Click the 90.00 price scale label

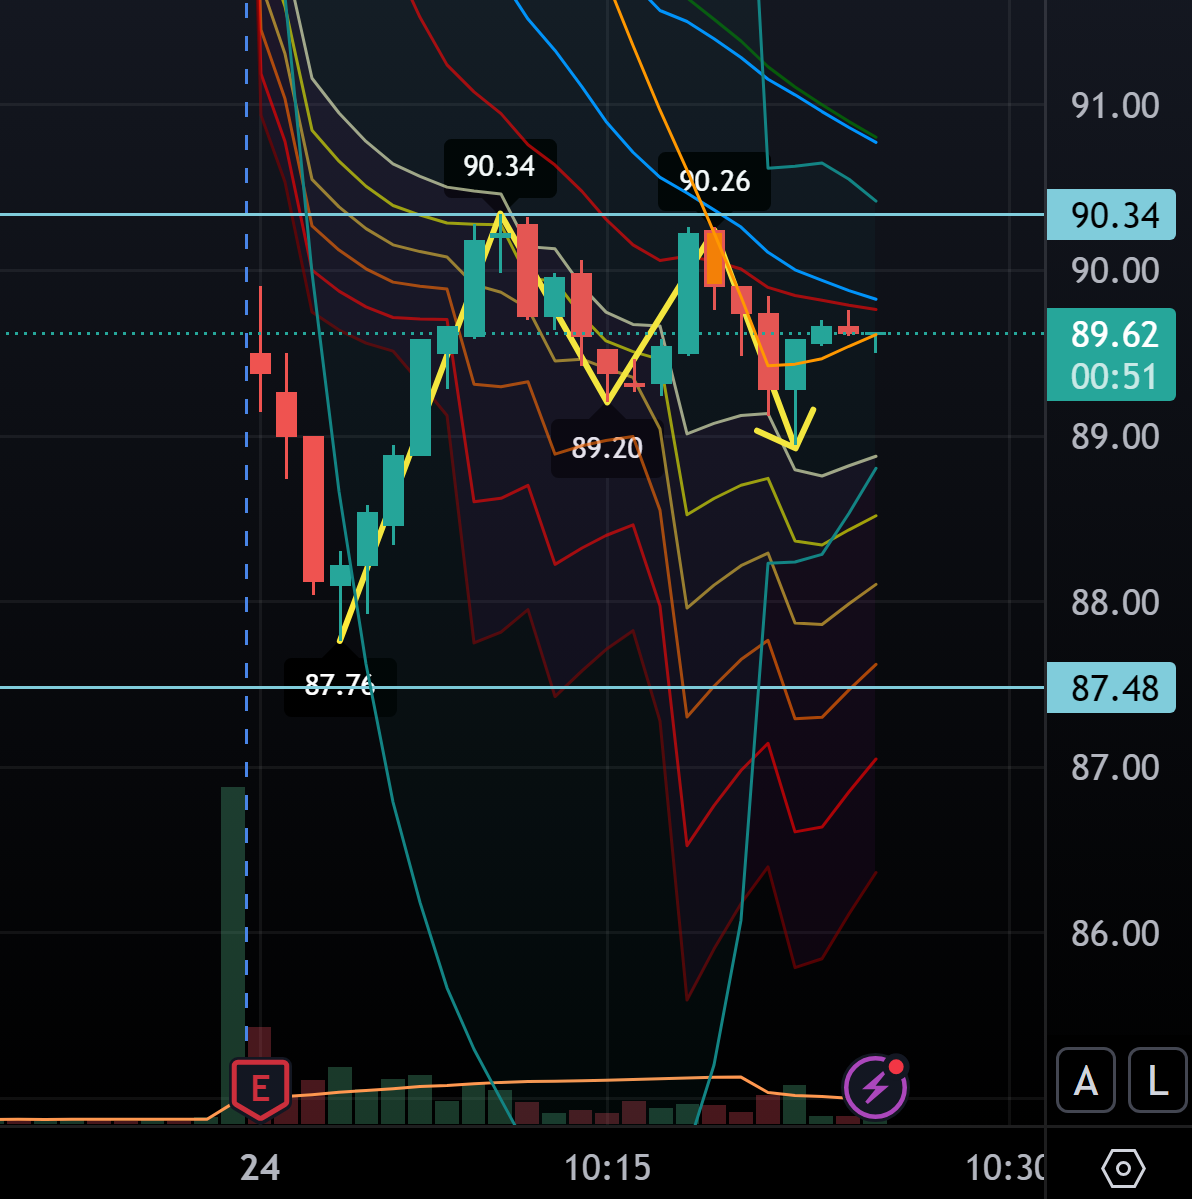click(1115, 271)
